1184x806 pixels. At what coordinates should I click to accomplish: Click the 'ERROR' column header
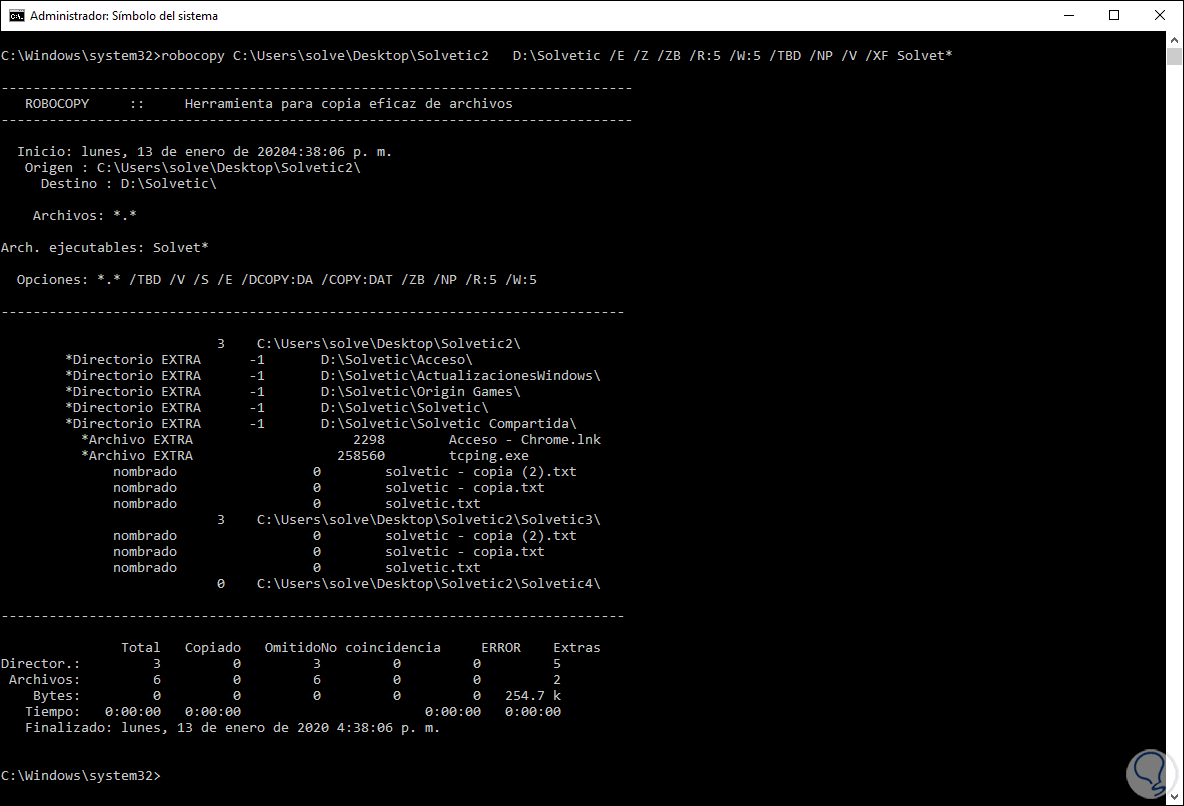click(501, 647)
